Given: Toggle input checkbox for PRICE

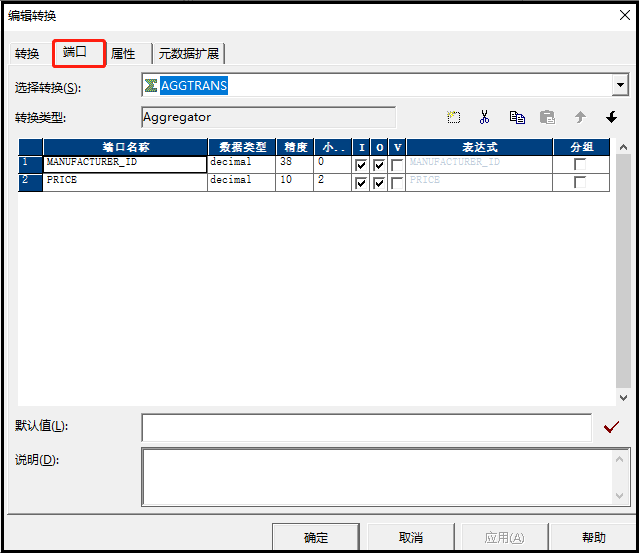Looking at the screenshot, I should (x=361, y=183).
